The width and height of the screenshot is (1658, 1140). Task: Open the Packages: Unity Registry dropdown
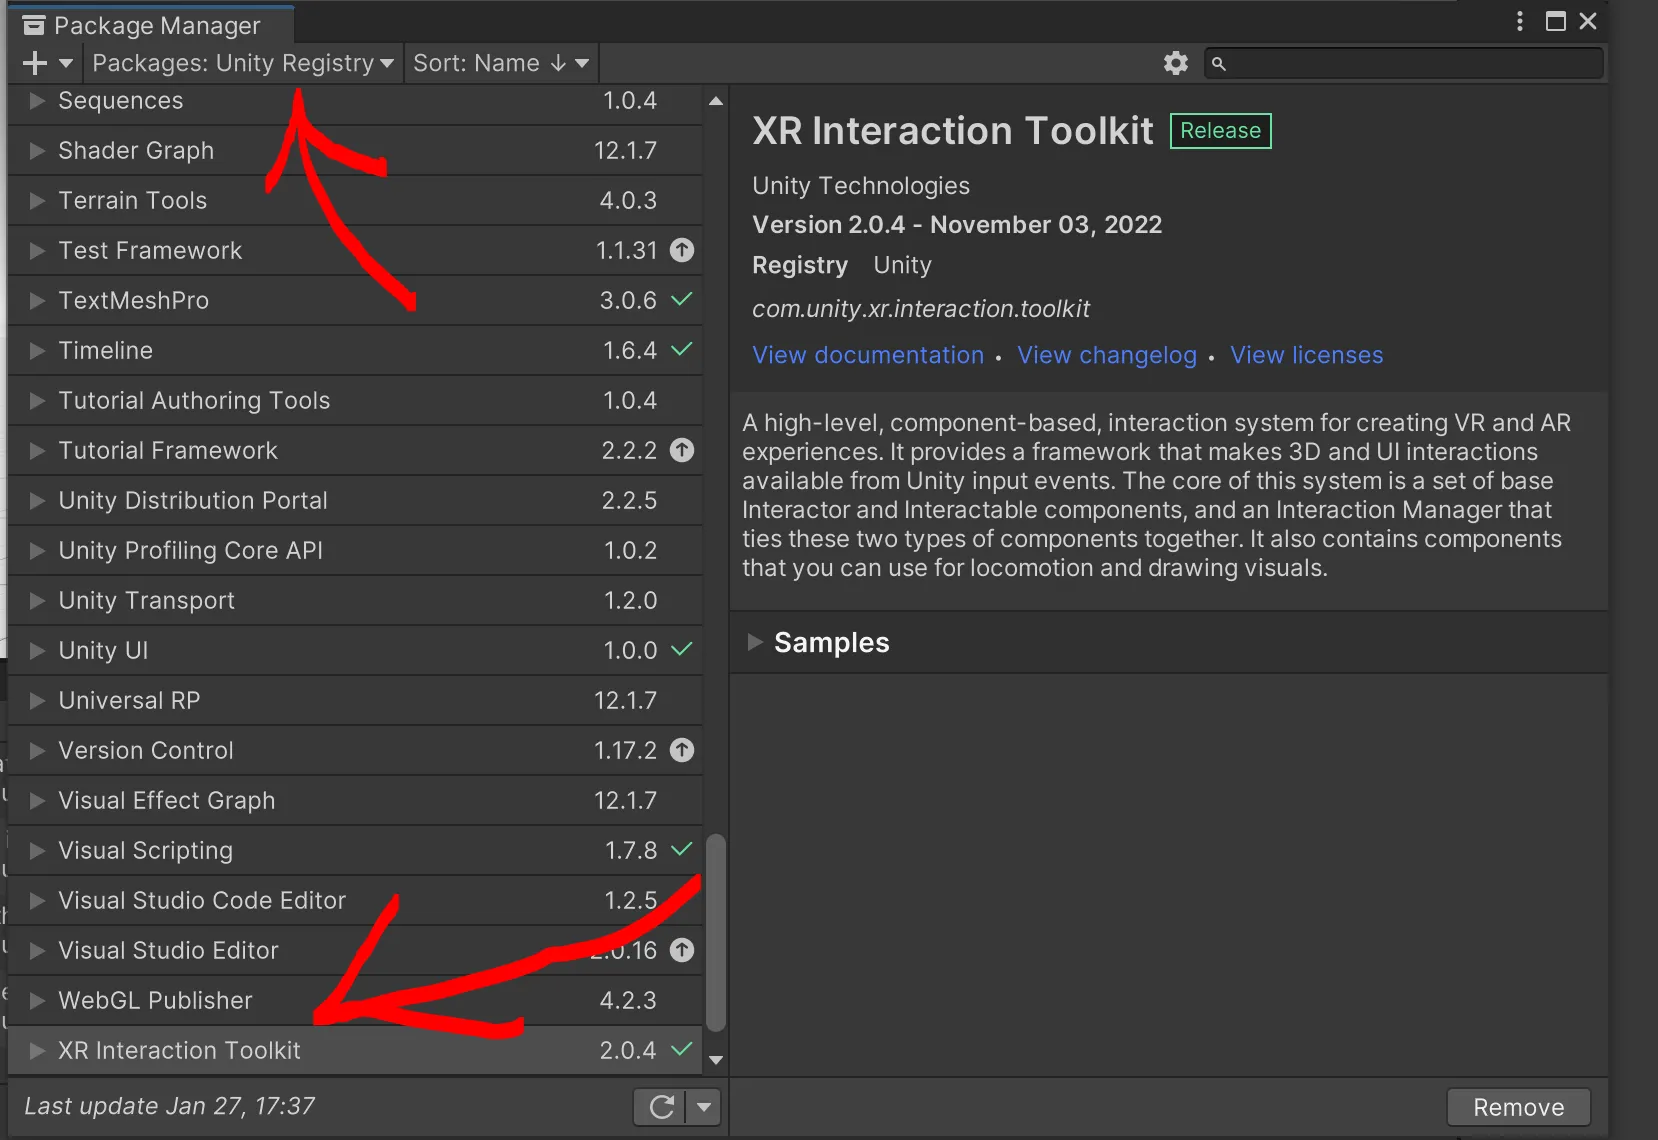click(x=243, y=63)
